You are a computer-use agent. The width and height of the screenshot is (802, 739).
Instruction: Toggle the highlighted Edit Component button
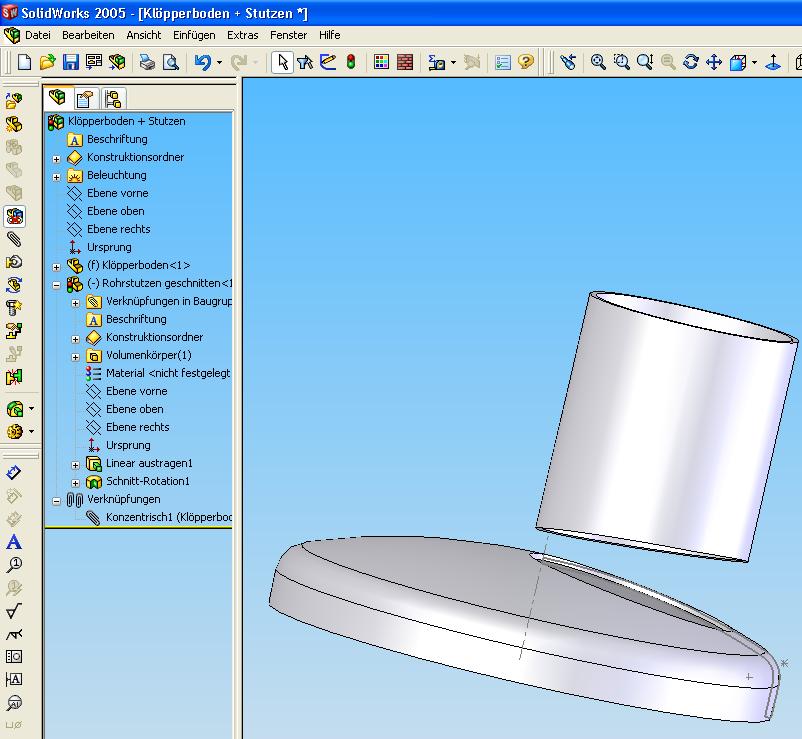[x=14, y=216]
